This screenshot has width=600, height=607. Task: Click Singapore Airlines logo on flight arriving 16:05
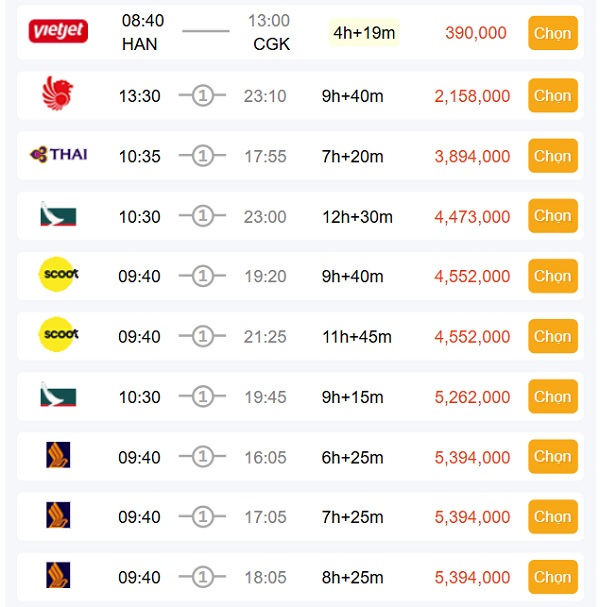click(x=58, y=457)
